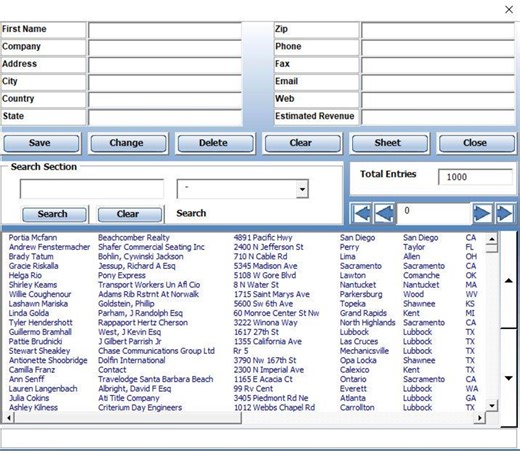
Task: Focus the State input field
Action: pyautogui.click(x=165, y=117)
